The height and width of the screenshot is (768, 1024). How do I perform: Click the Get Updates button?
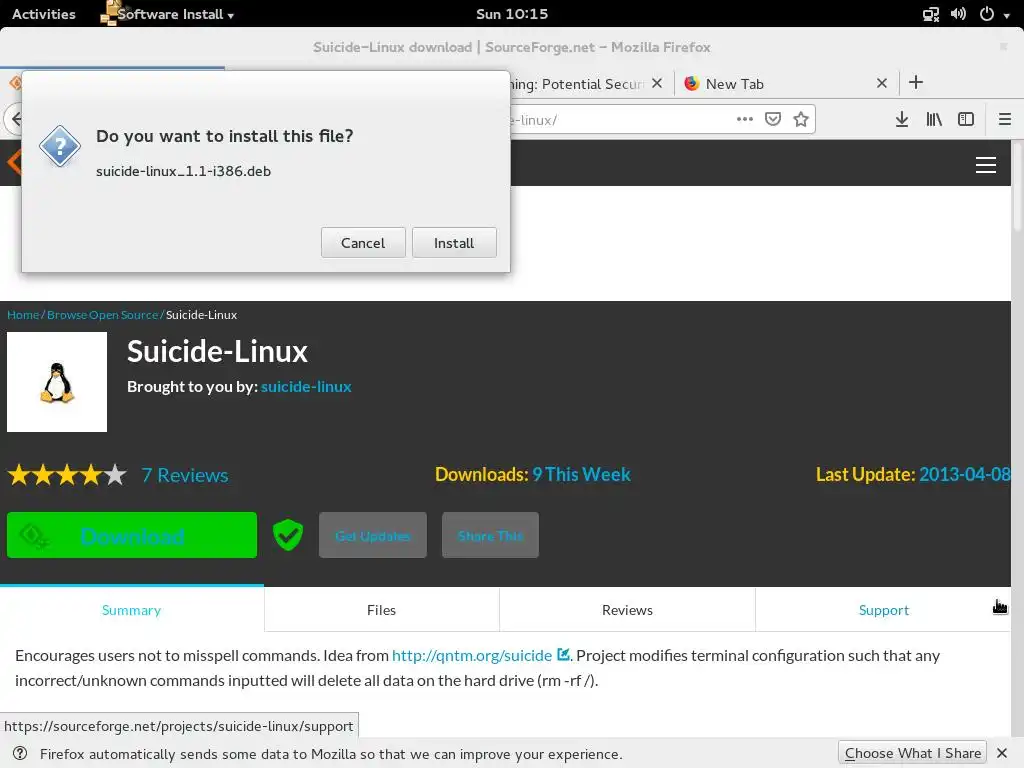tap(373, 536)
